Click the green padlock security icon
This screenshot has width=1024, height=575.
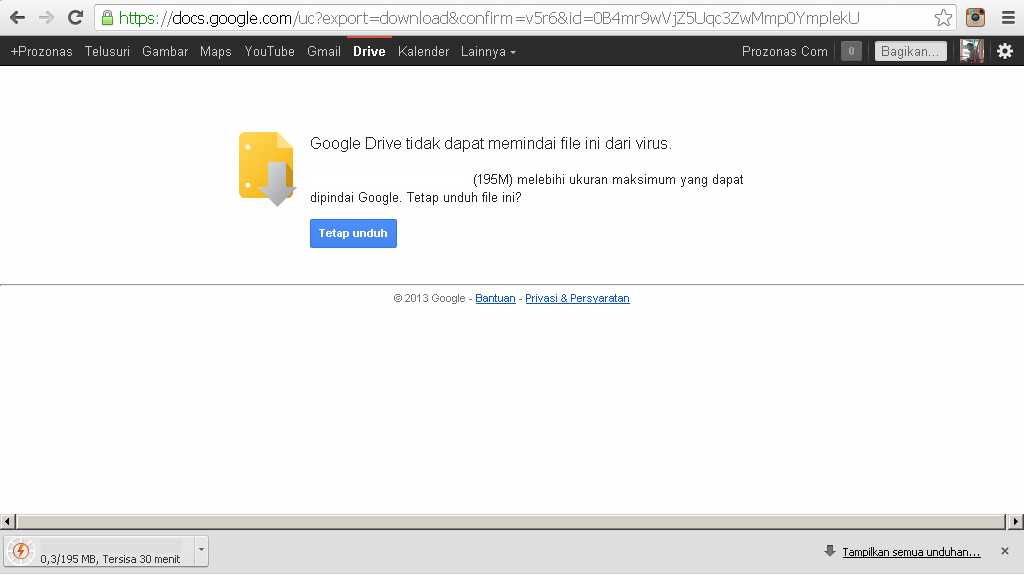tap(107, 18)
